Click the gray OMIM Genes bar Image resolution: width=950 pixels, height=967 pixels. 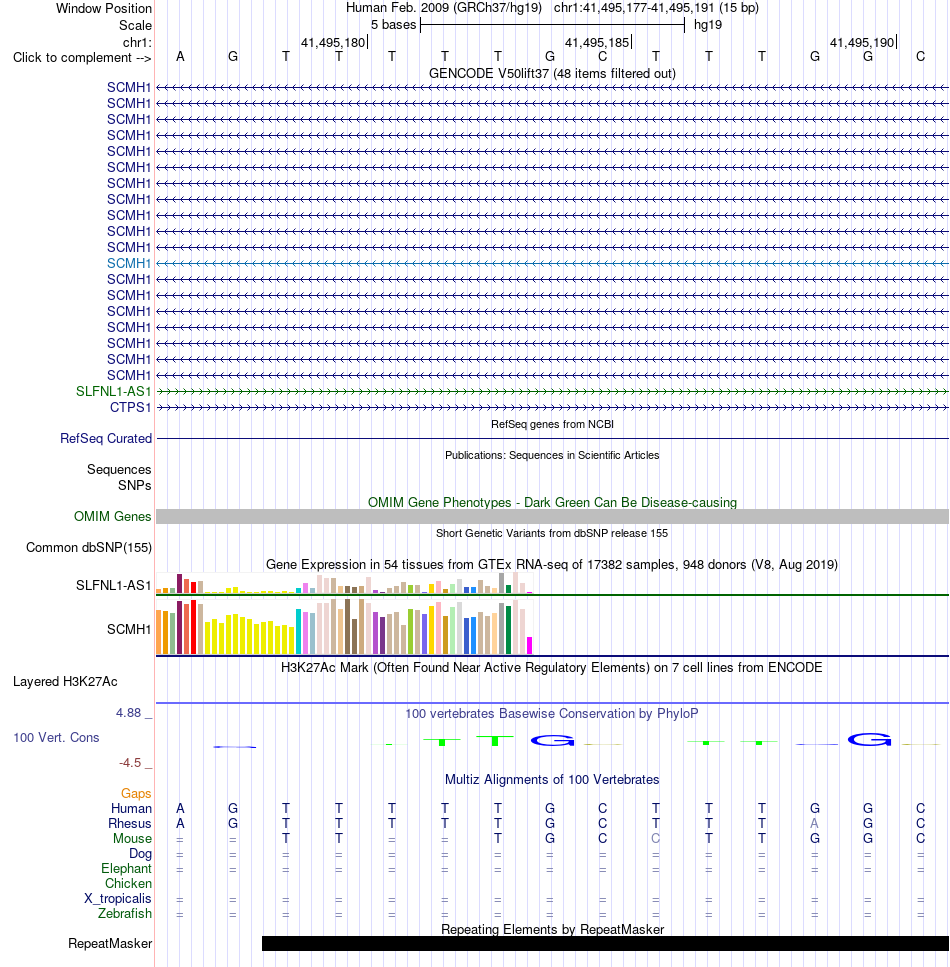coord(552,517)
